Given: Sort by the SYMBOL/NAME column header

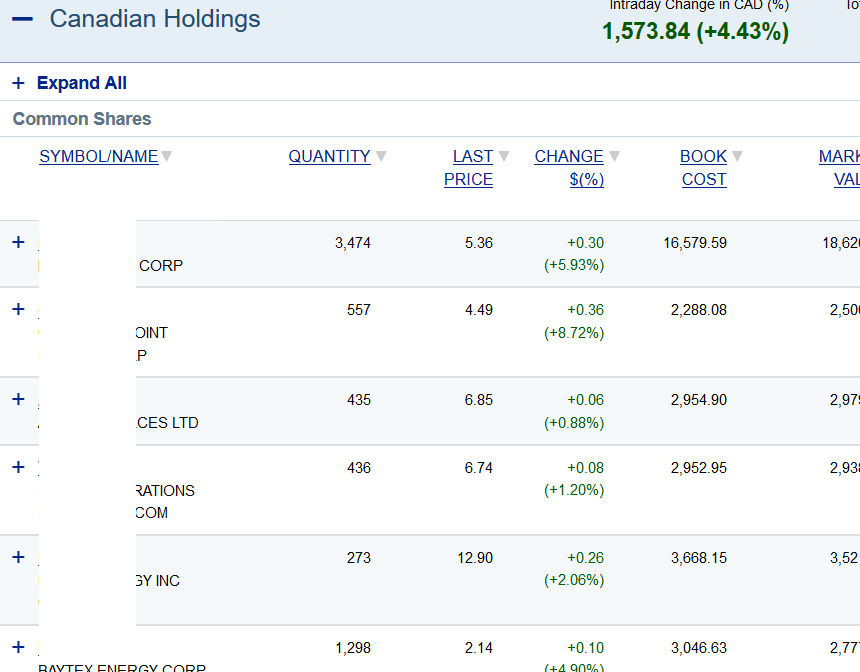Looking at the screenshot, I should pos(98,156).
